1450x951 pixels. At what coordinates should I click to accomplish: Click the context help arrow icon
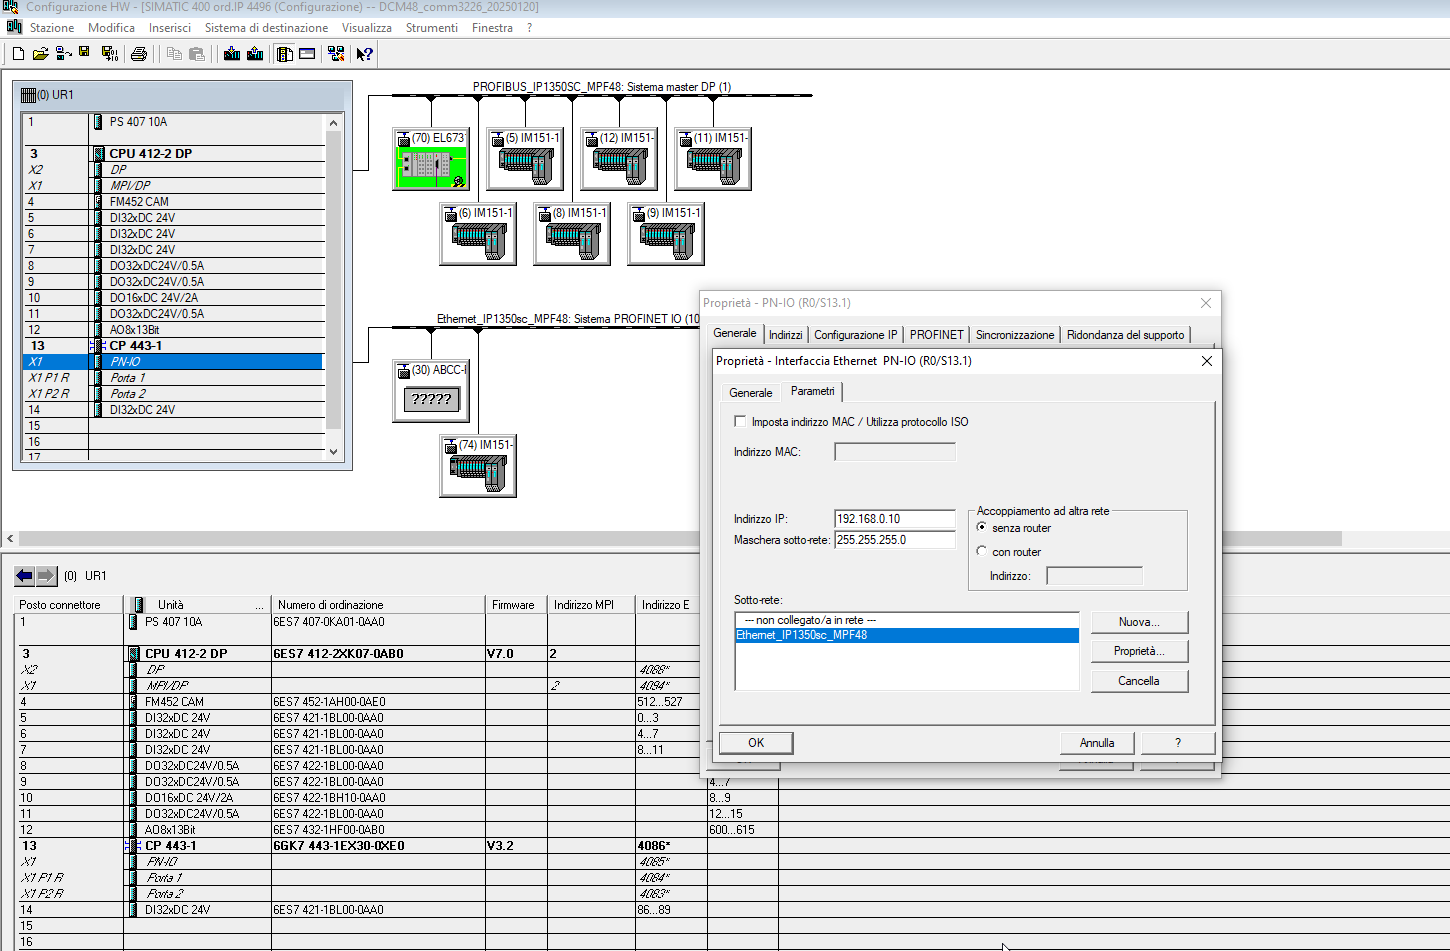tap(365, 54)
